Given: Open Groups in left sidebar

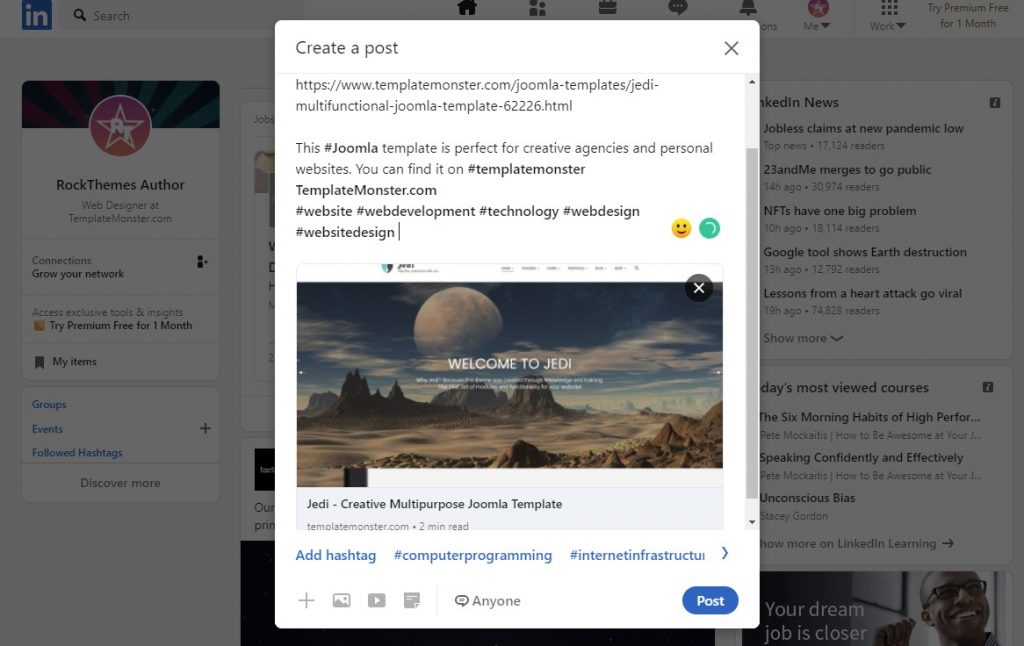Looking at the screenshot, I should point(49,405).
